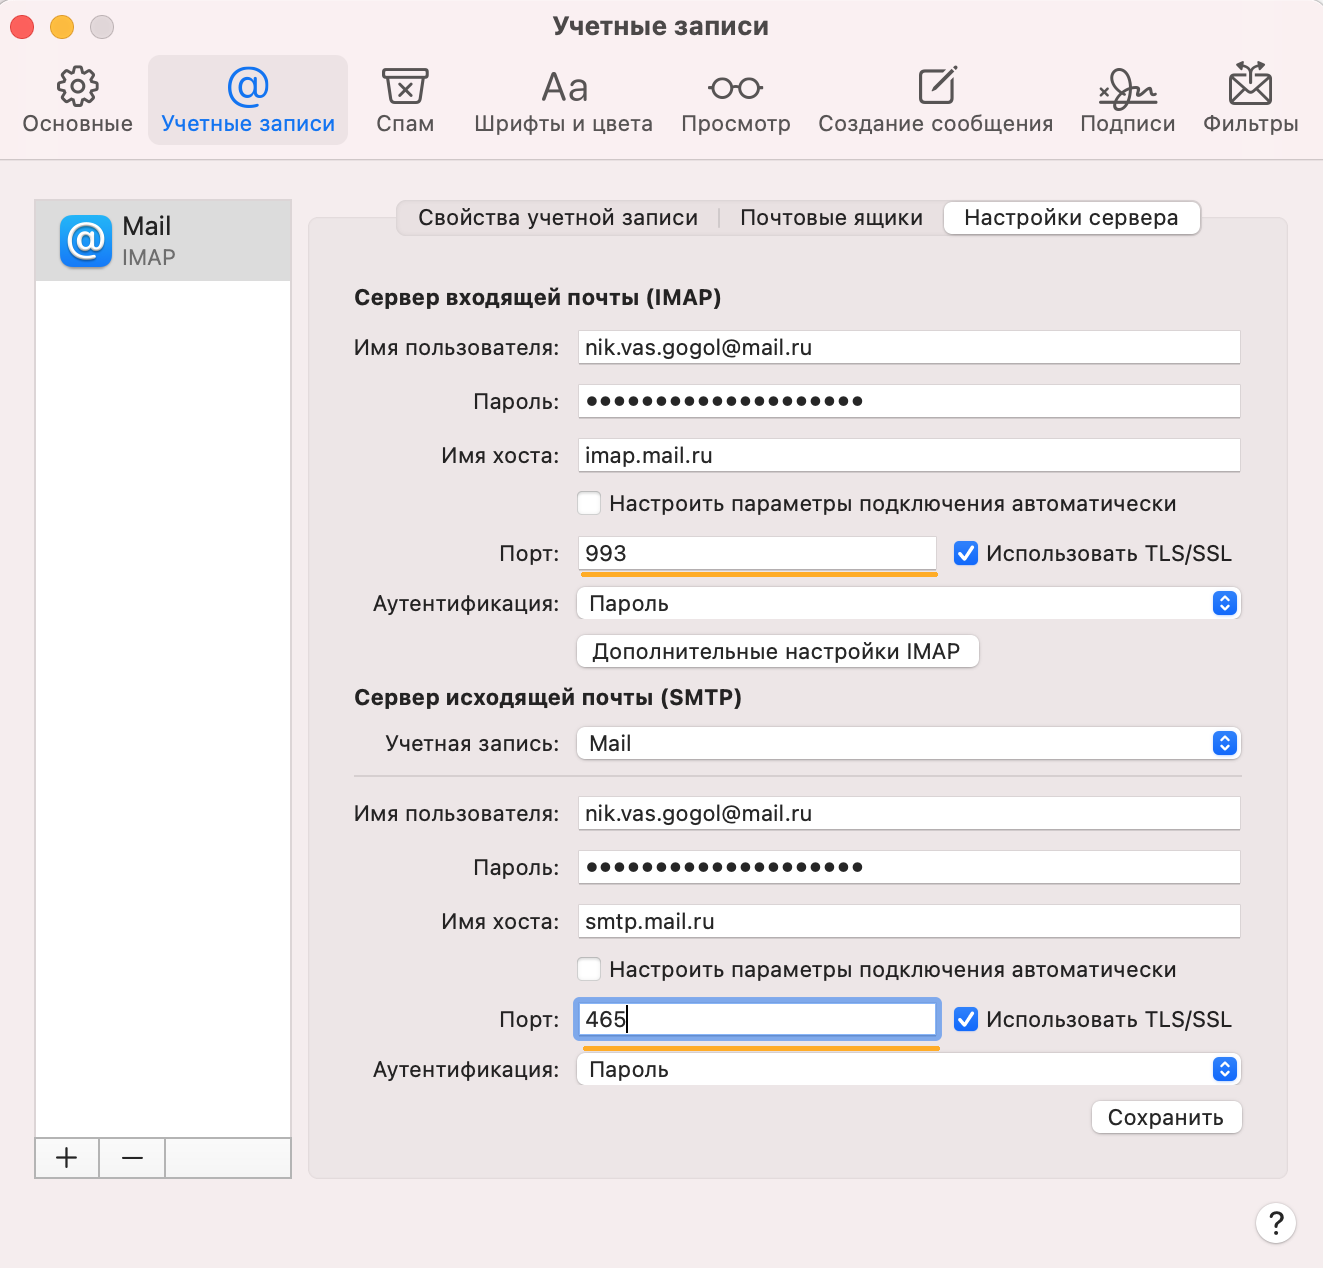Add a new account with plus button
1323x1268 pixels.
(67, 1158)
